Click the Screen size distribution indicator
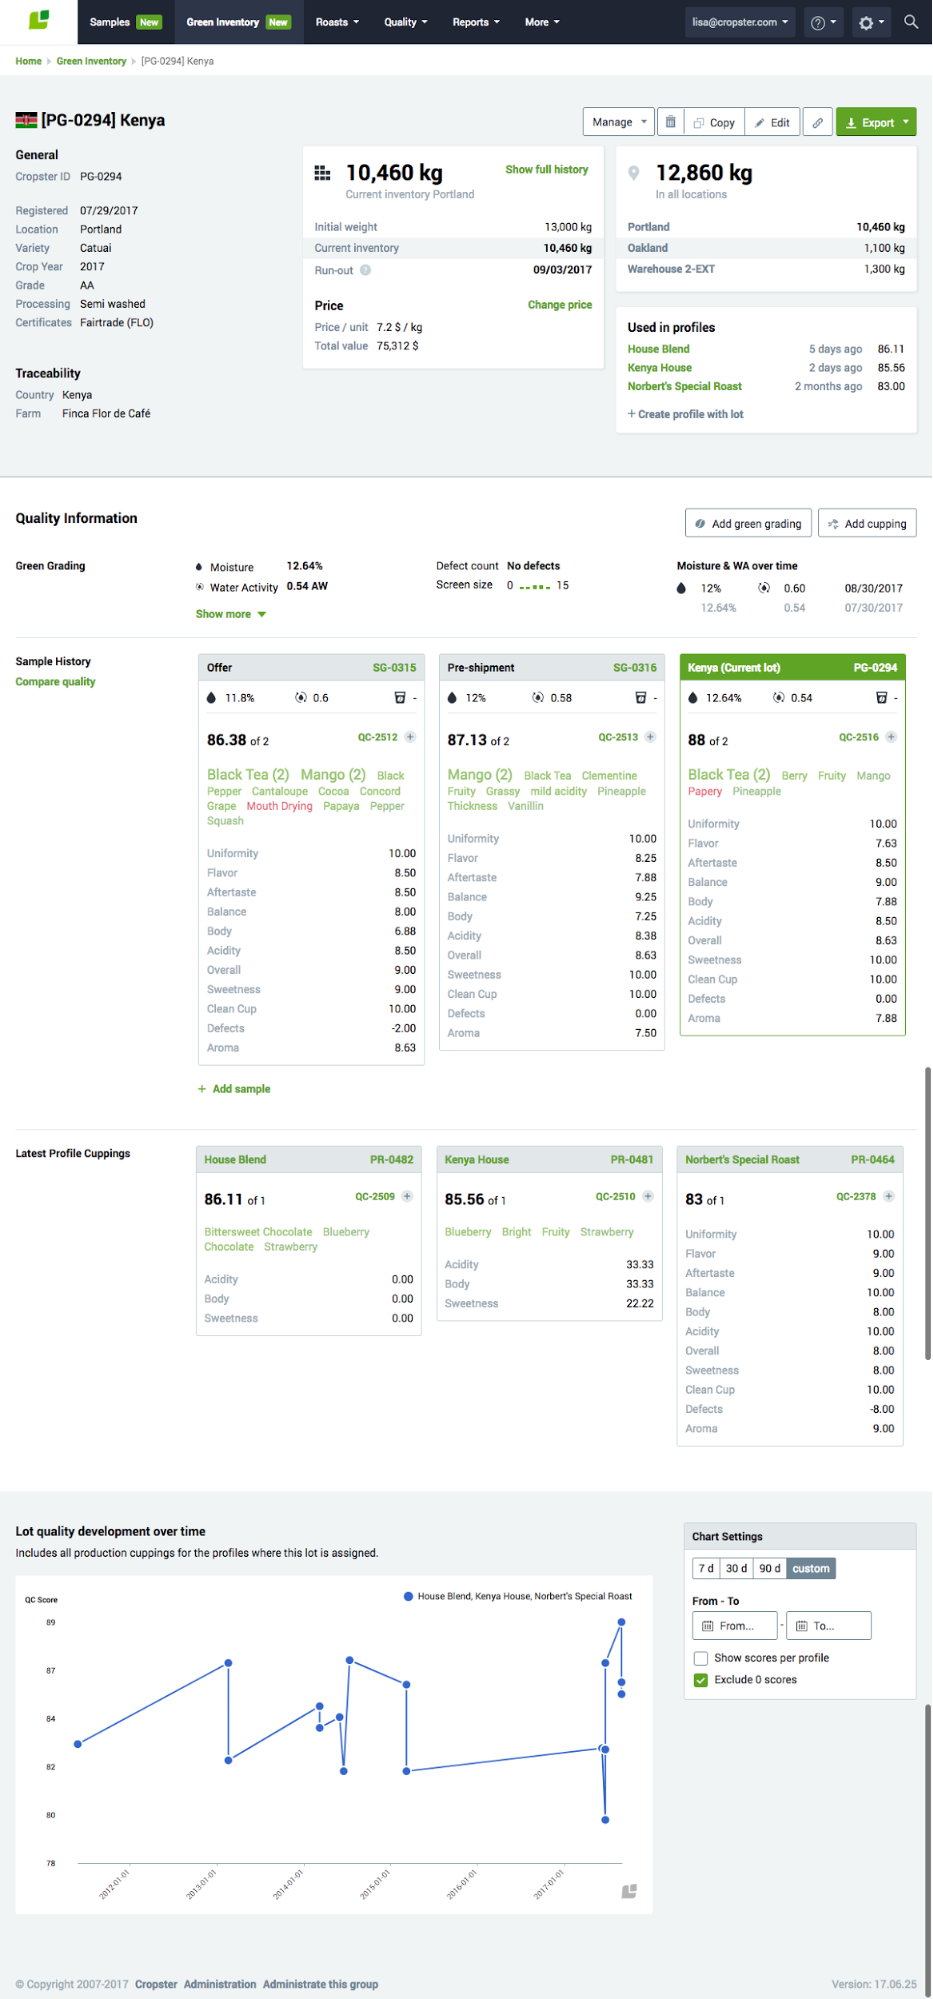 535,587
